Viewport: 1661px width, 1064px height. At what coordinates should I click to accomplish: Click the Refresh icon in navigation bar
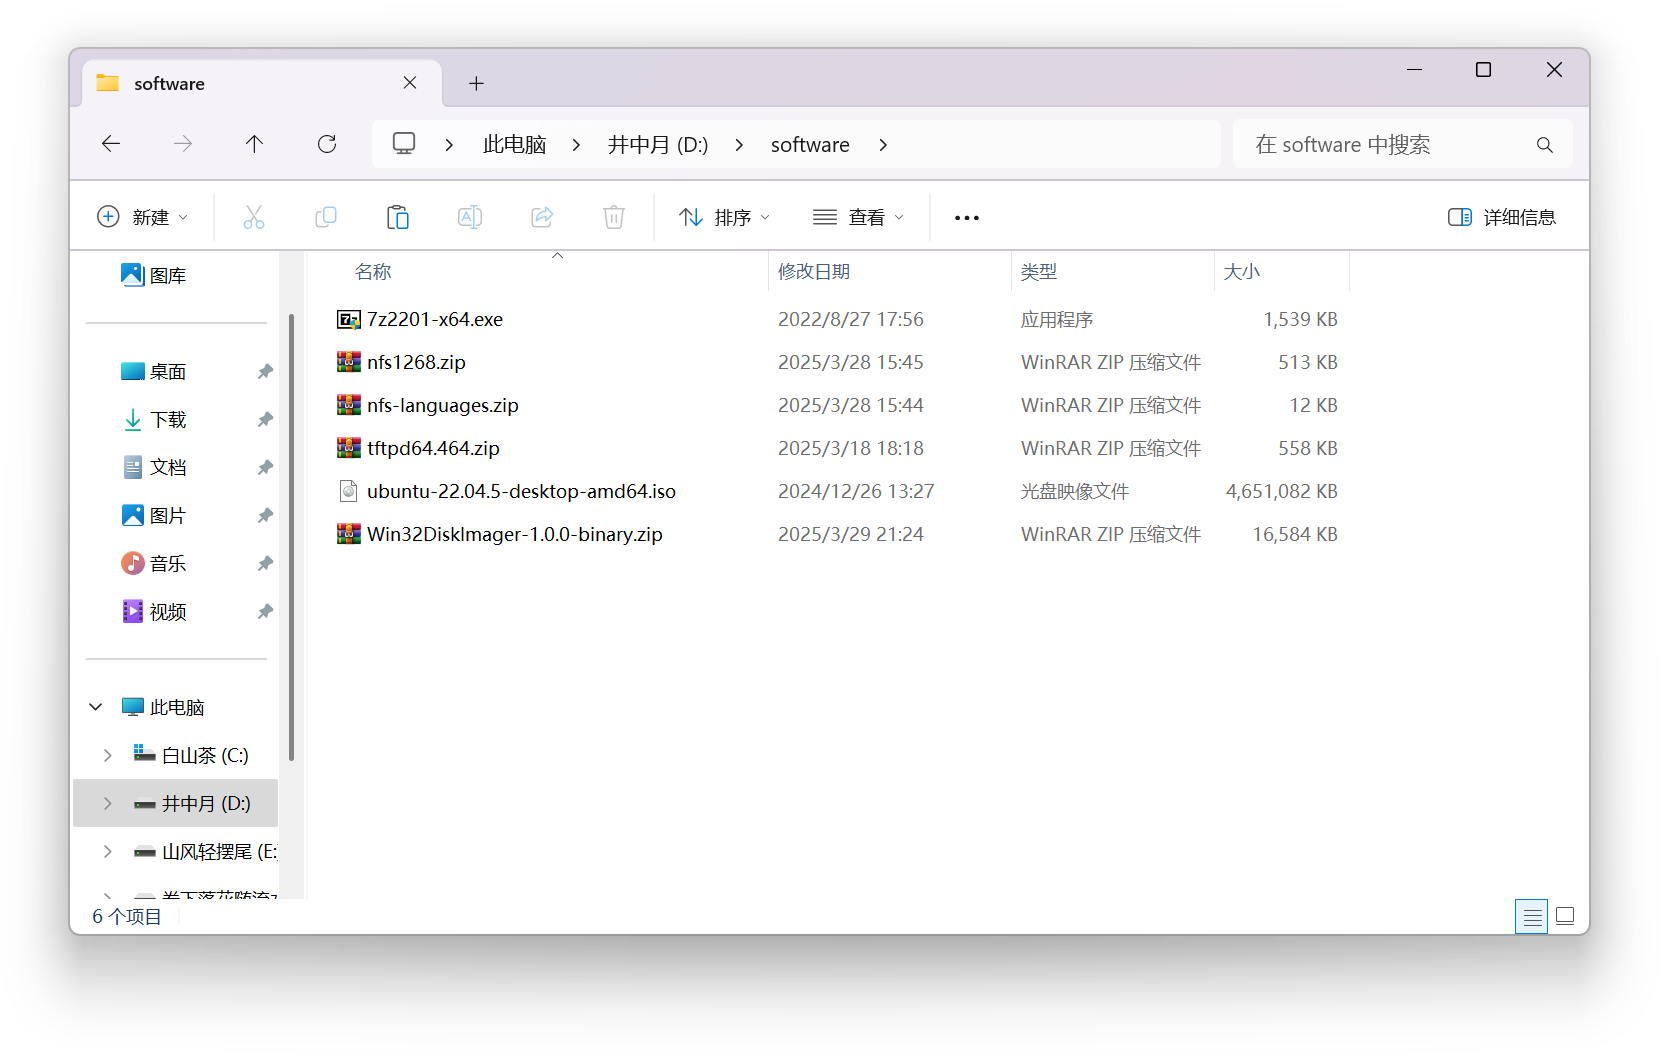tap(327, 144)
